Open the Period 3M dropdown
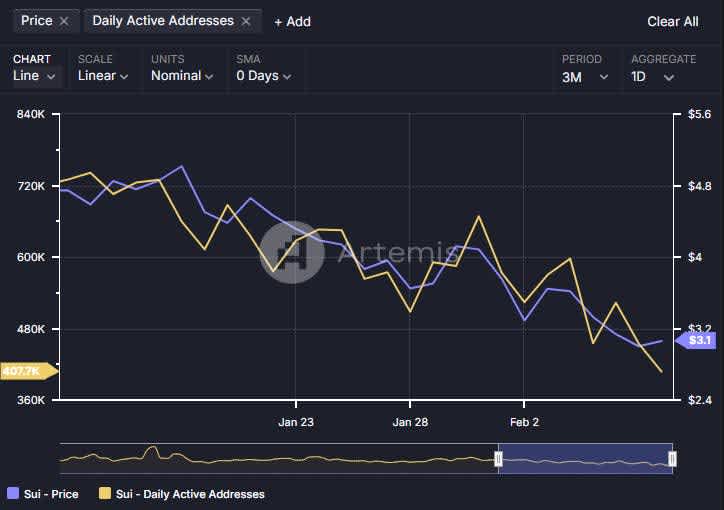The width and height of the screenshot is (724, 510). 585,77
